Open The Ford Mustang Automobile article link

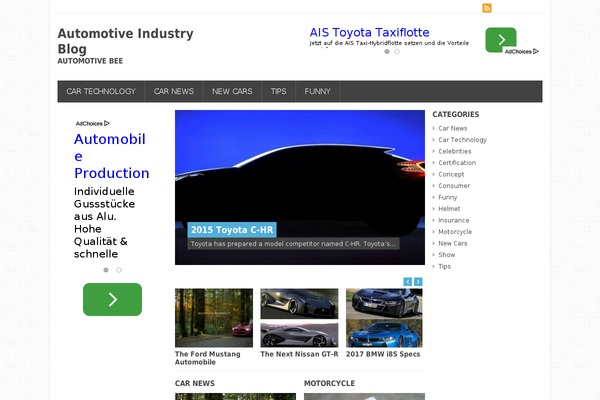coord(208,358)
